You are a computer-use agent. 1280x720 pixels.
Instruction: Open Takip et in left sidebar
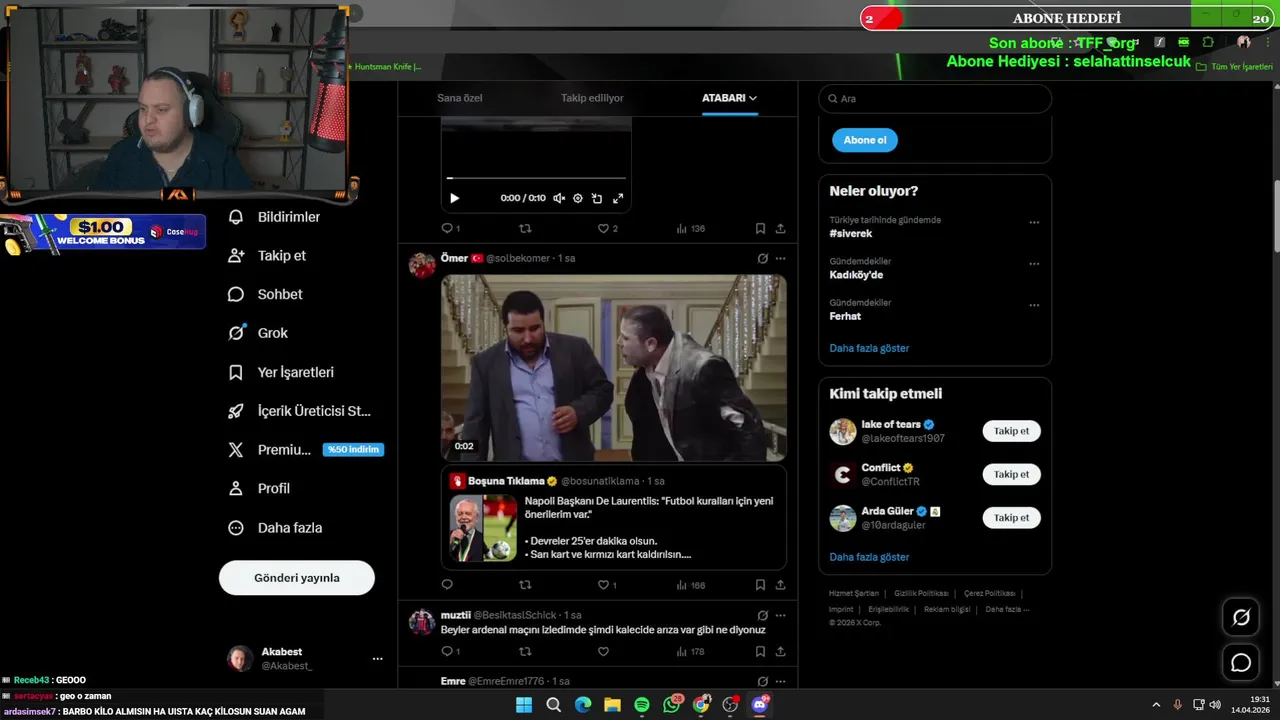tap(267, 256)
